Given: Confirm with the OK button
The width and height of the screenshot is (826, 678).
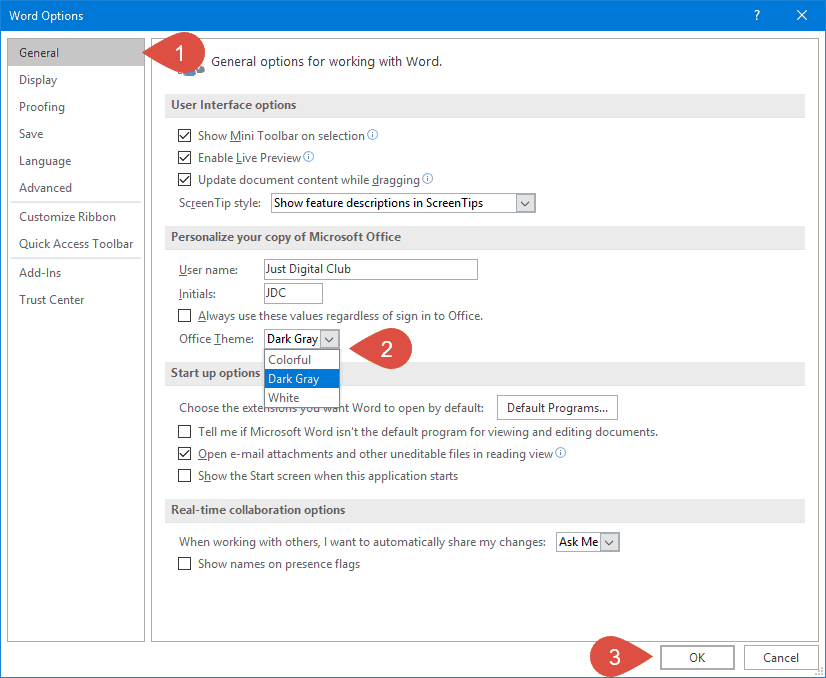Looking at the screenshot, I should point(697,657).
